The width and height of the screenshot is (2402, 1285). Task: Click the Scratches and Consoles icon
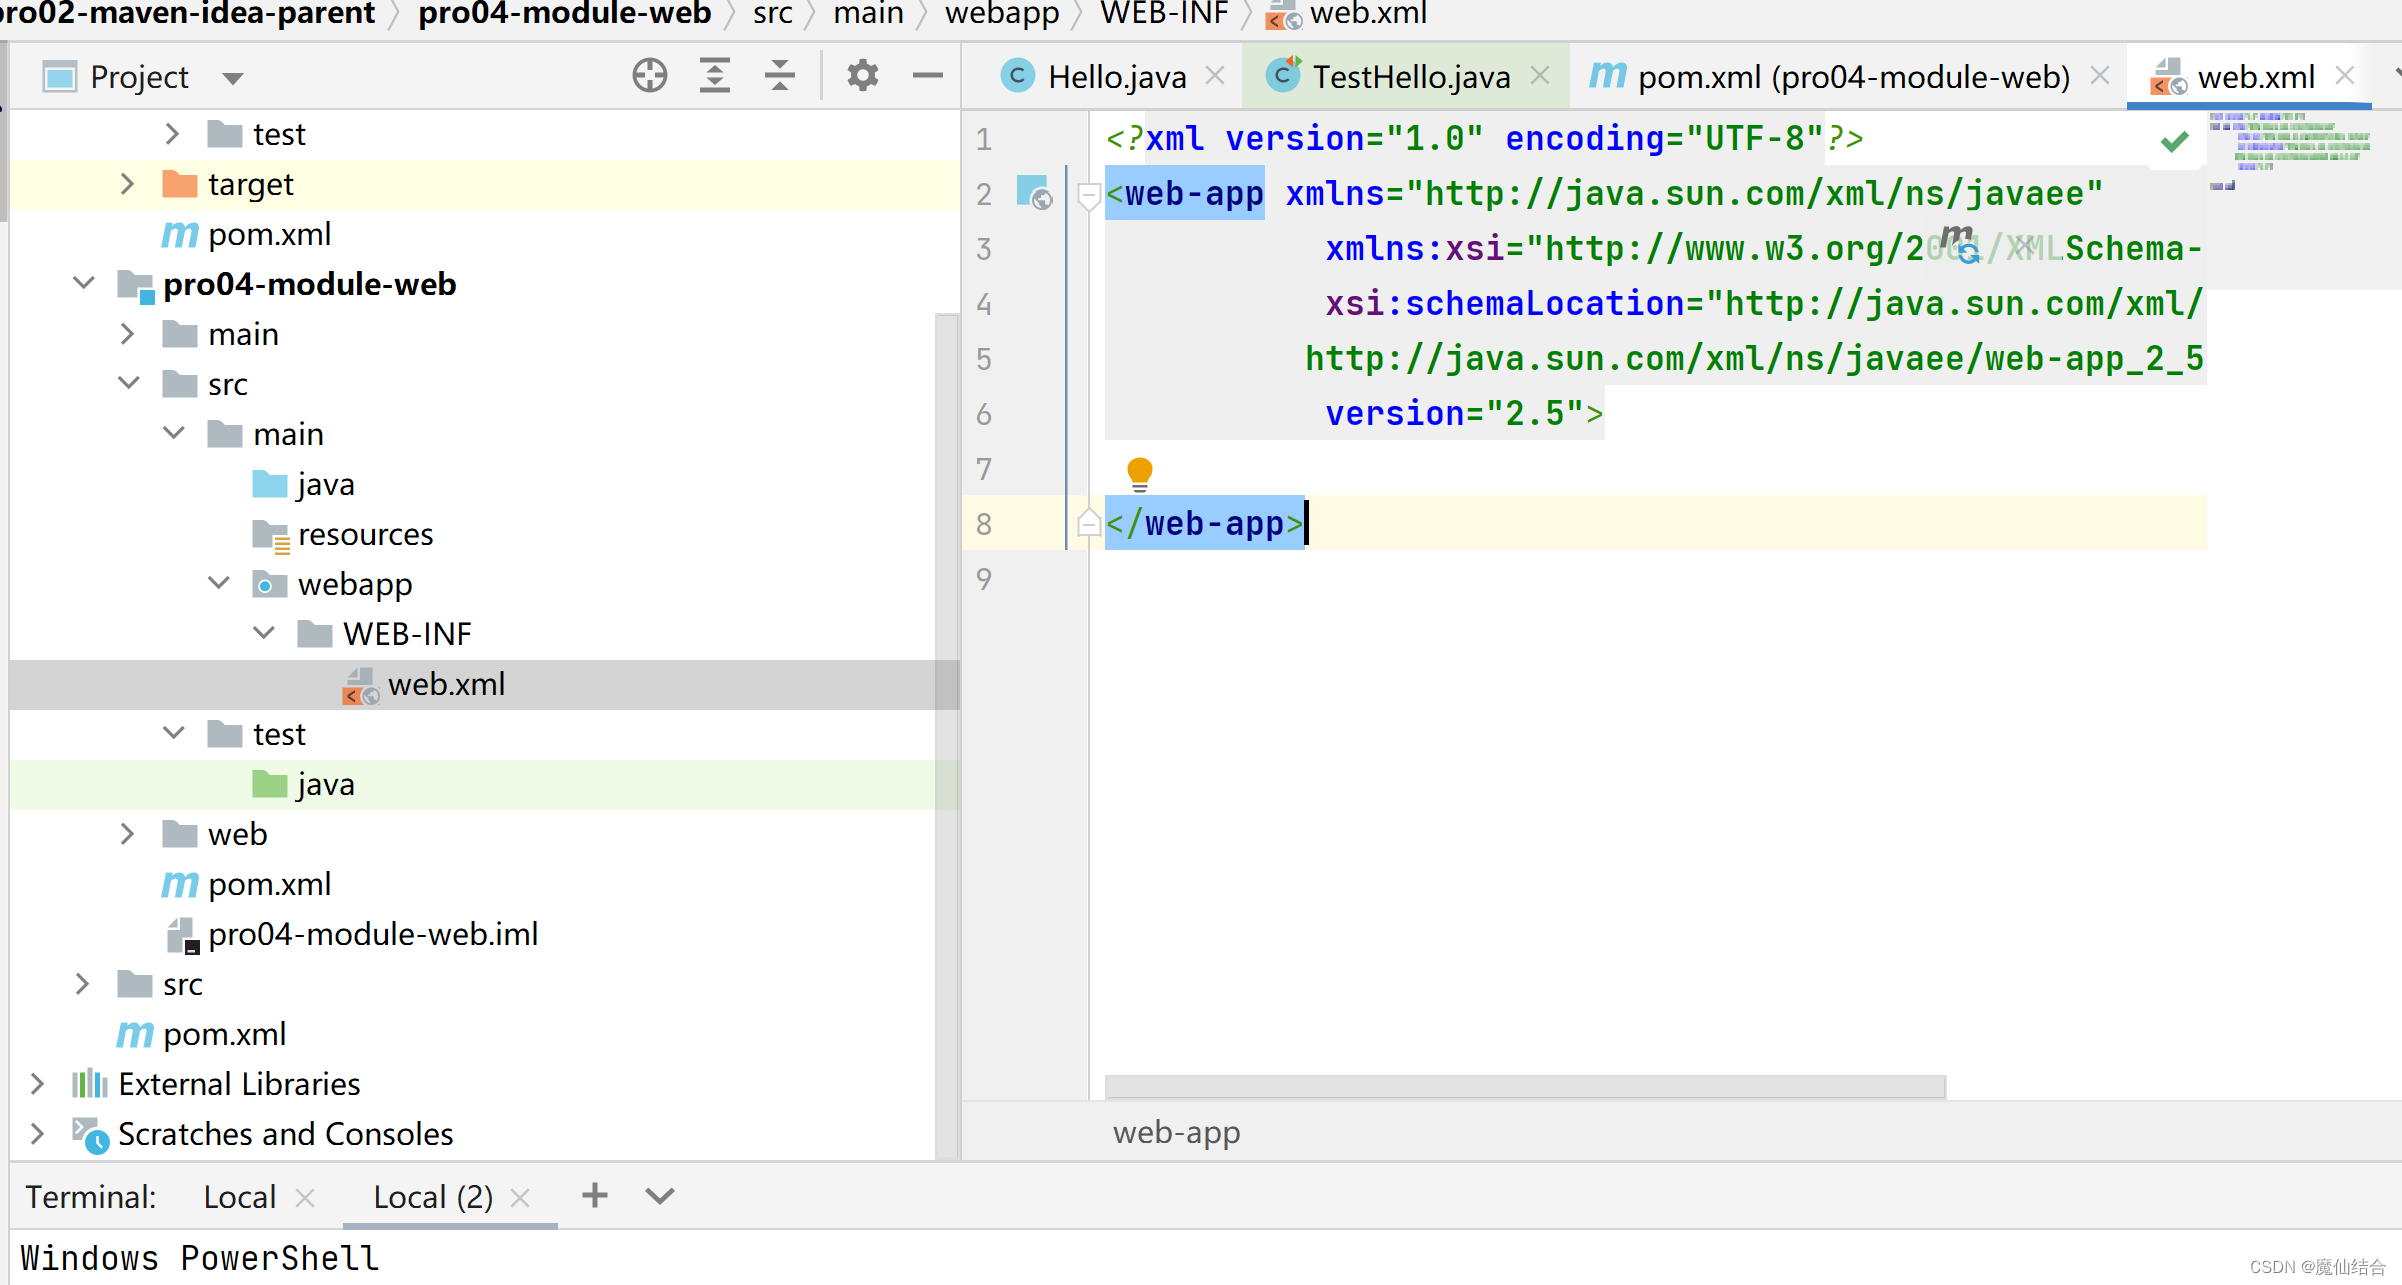90,1136
